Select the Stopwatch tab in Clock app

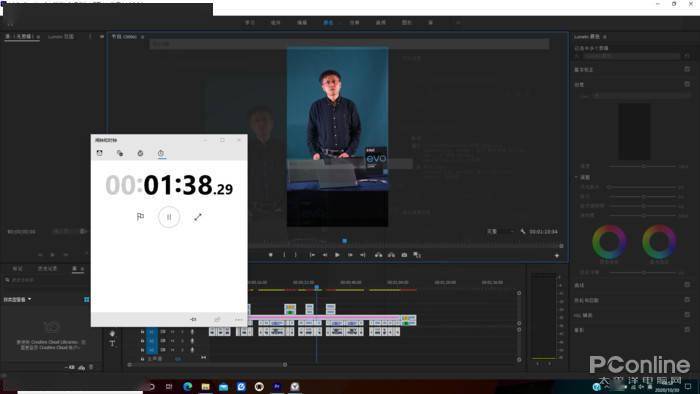click(x=161, y=153)
